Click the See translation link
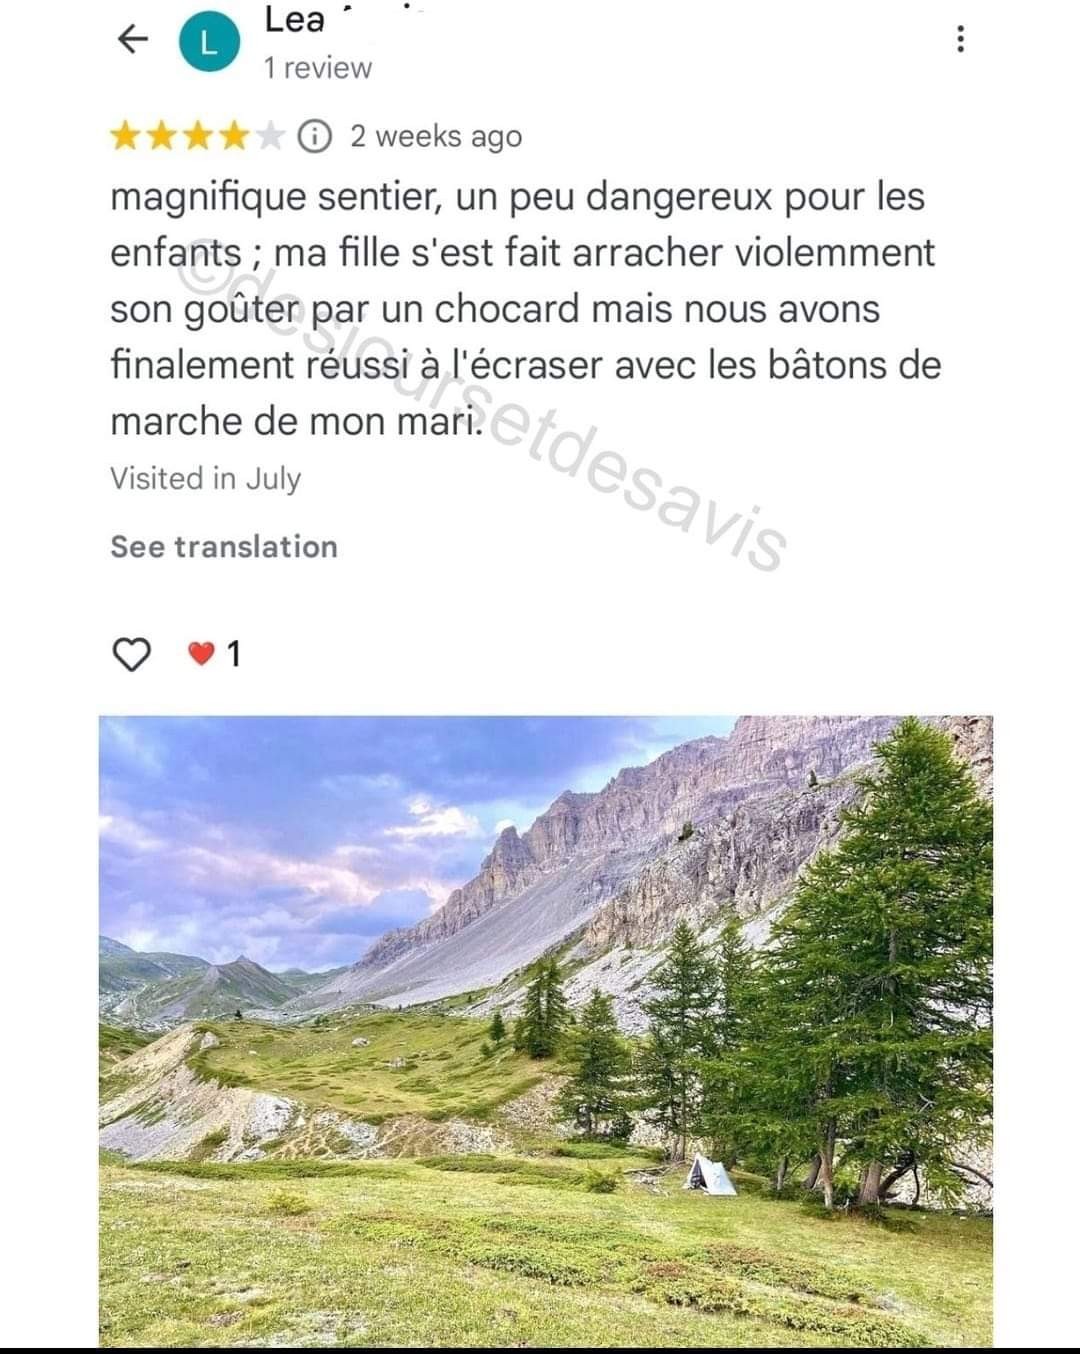Screen dimensions: 1080x1354 [224, 547]
